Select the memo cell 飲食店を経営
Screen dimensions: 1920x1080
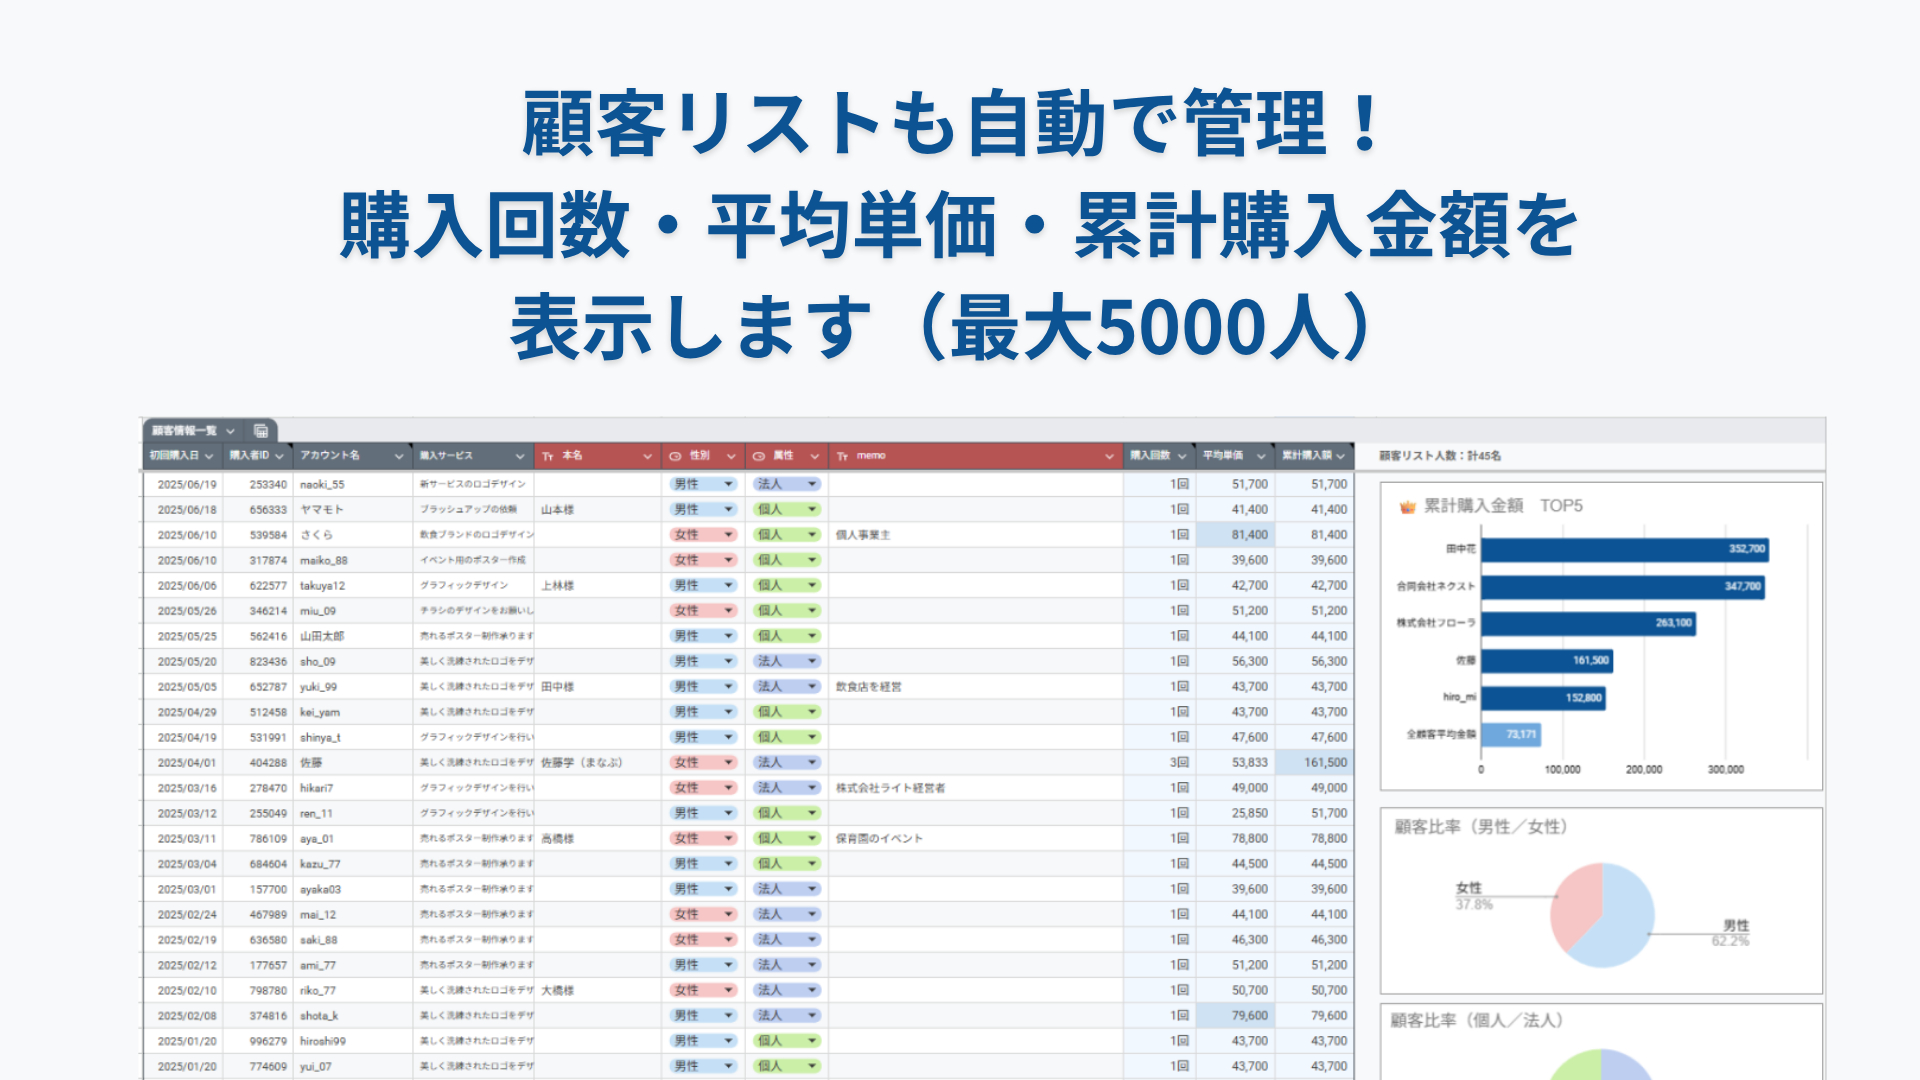point(976,687)
